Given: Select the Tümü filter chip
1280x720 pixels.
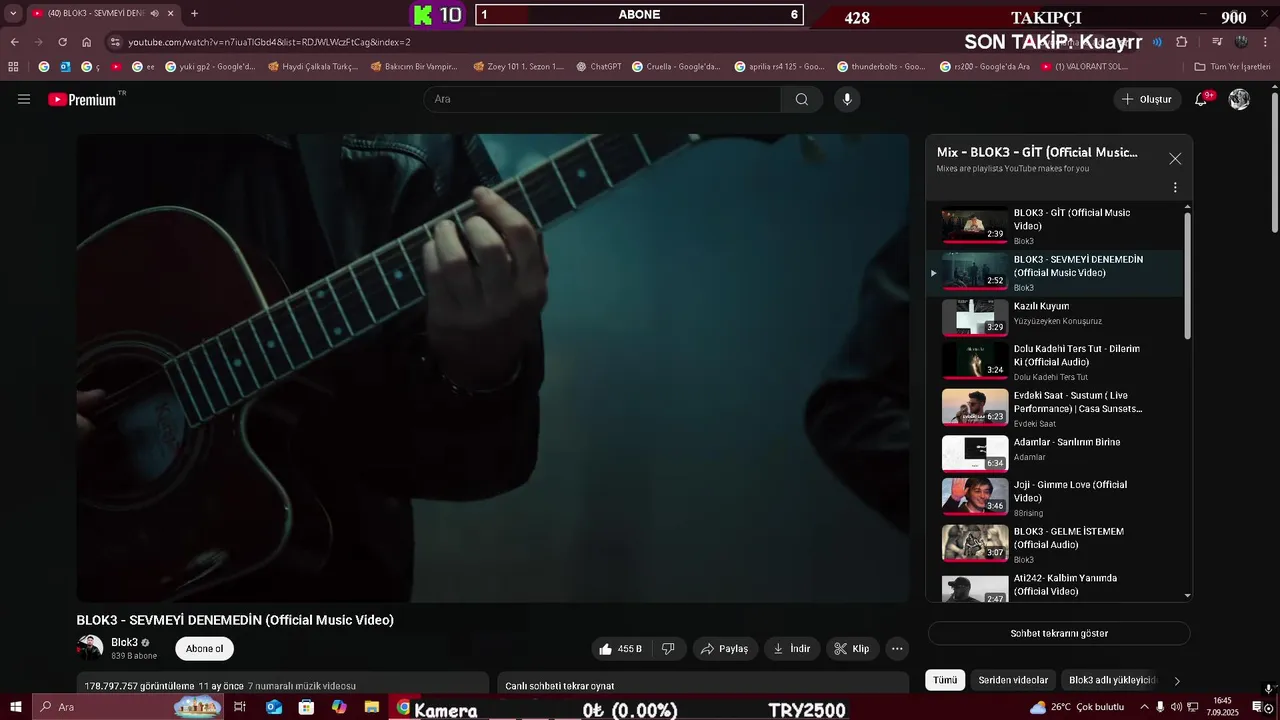Looking at the screenshot, I should click(x=945, y=680).
